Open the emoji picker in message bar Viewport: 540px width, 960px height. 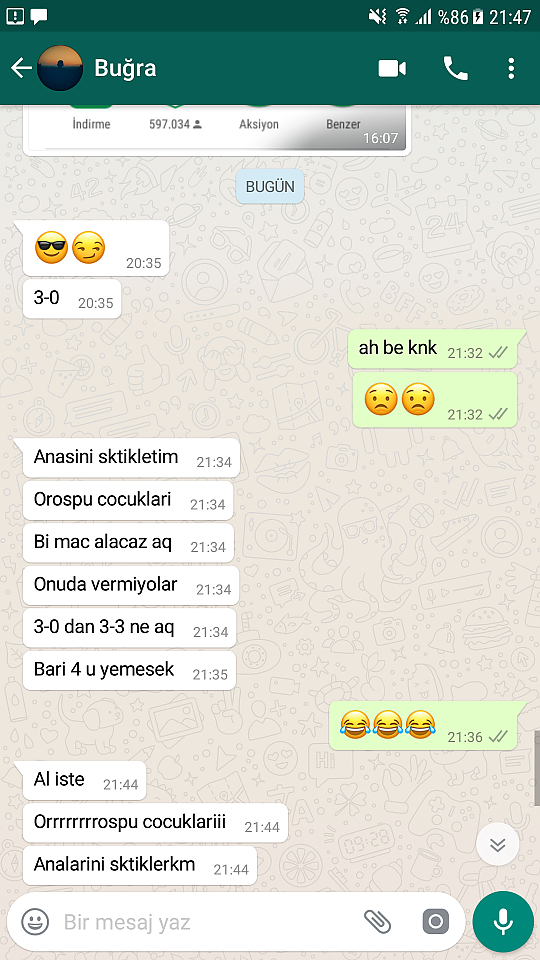[35, 921]
